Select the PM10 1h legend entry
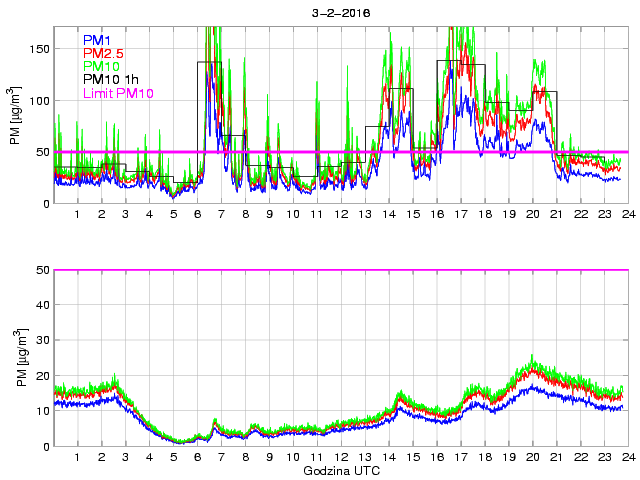 (109, 79)
